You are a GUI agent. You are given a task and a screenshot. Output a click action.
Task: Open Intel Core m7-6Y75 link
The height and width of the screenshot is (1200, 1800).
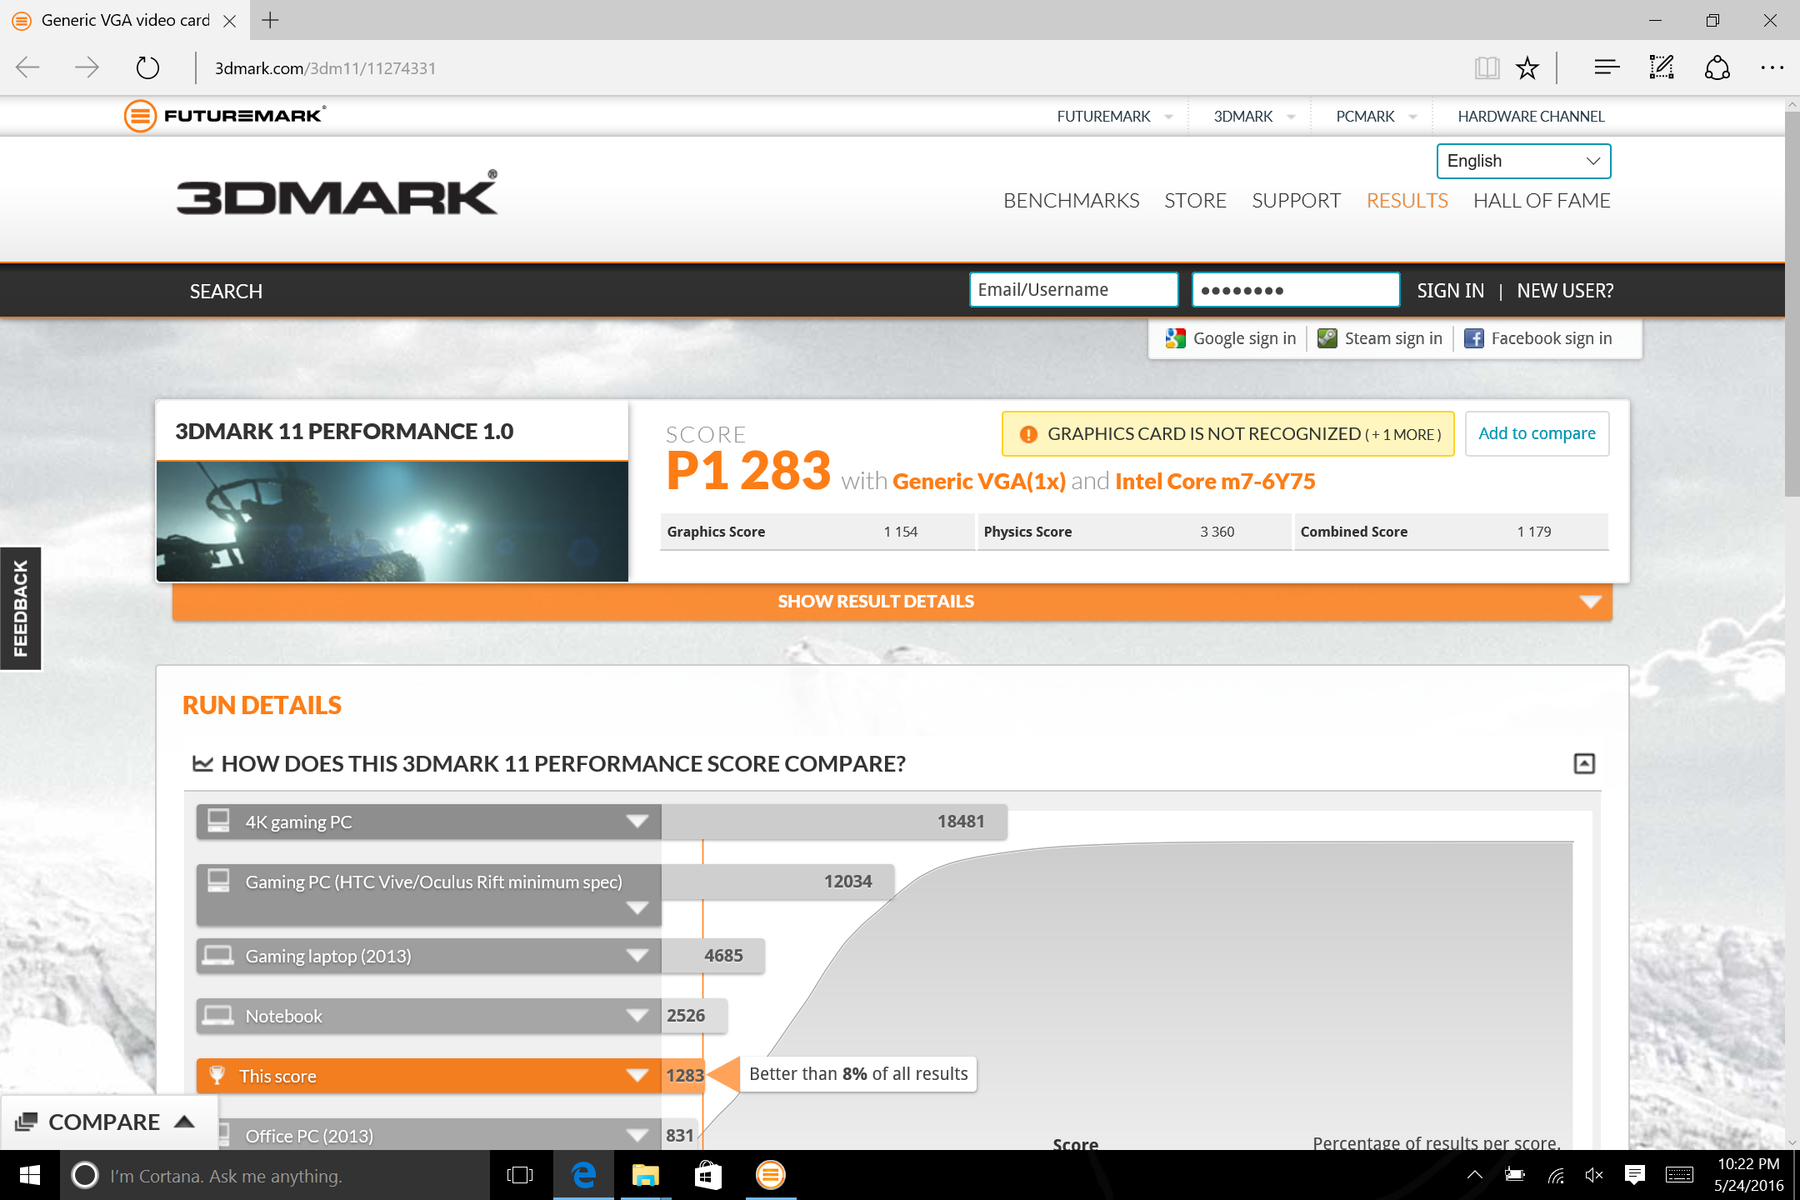point(1215,481)
